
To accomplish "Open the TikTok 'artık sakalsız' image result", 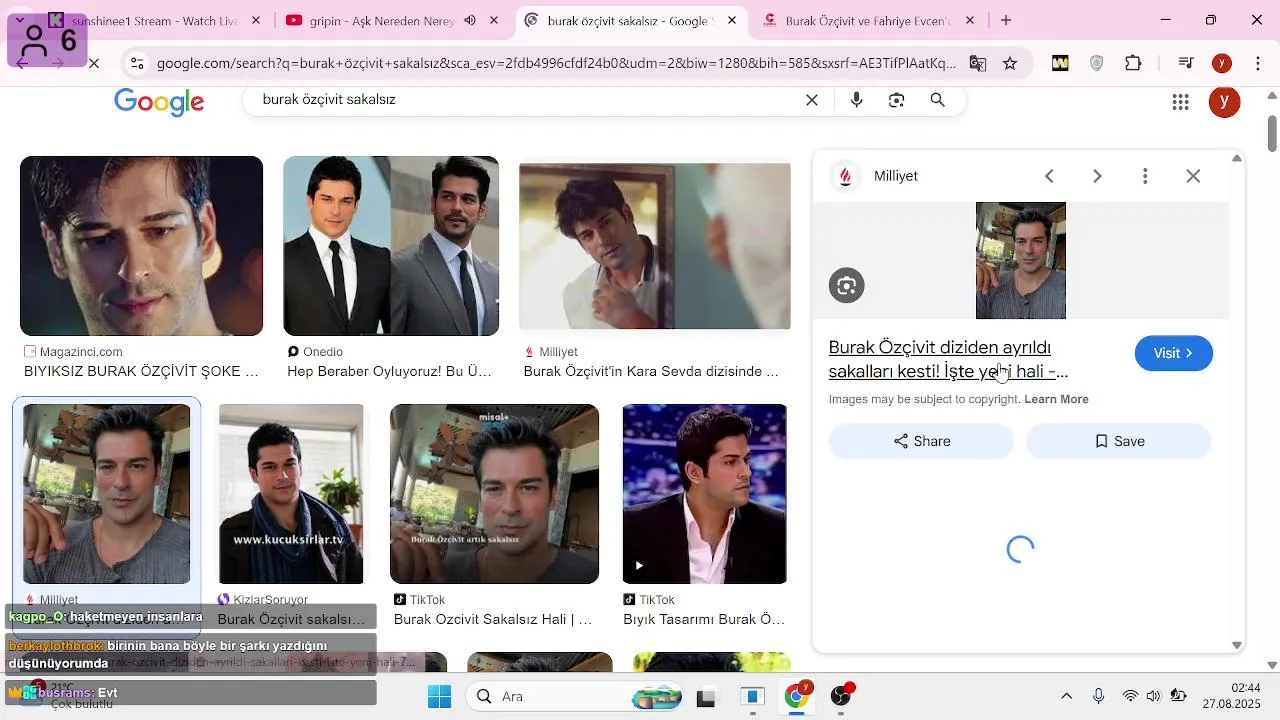I will (x=494, y=494).
